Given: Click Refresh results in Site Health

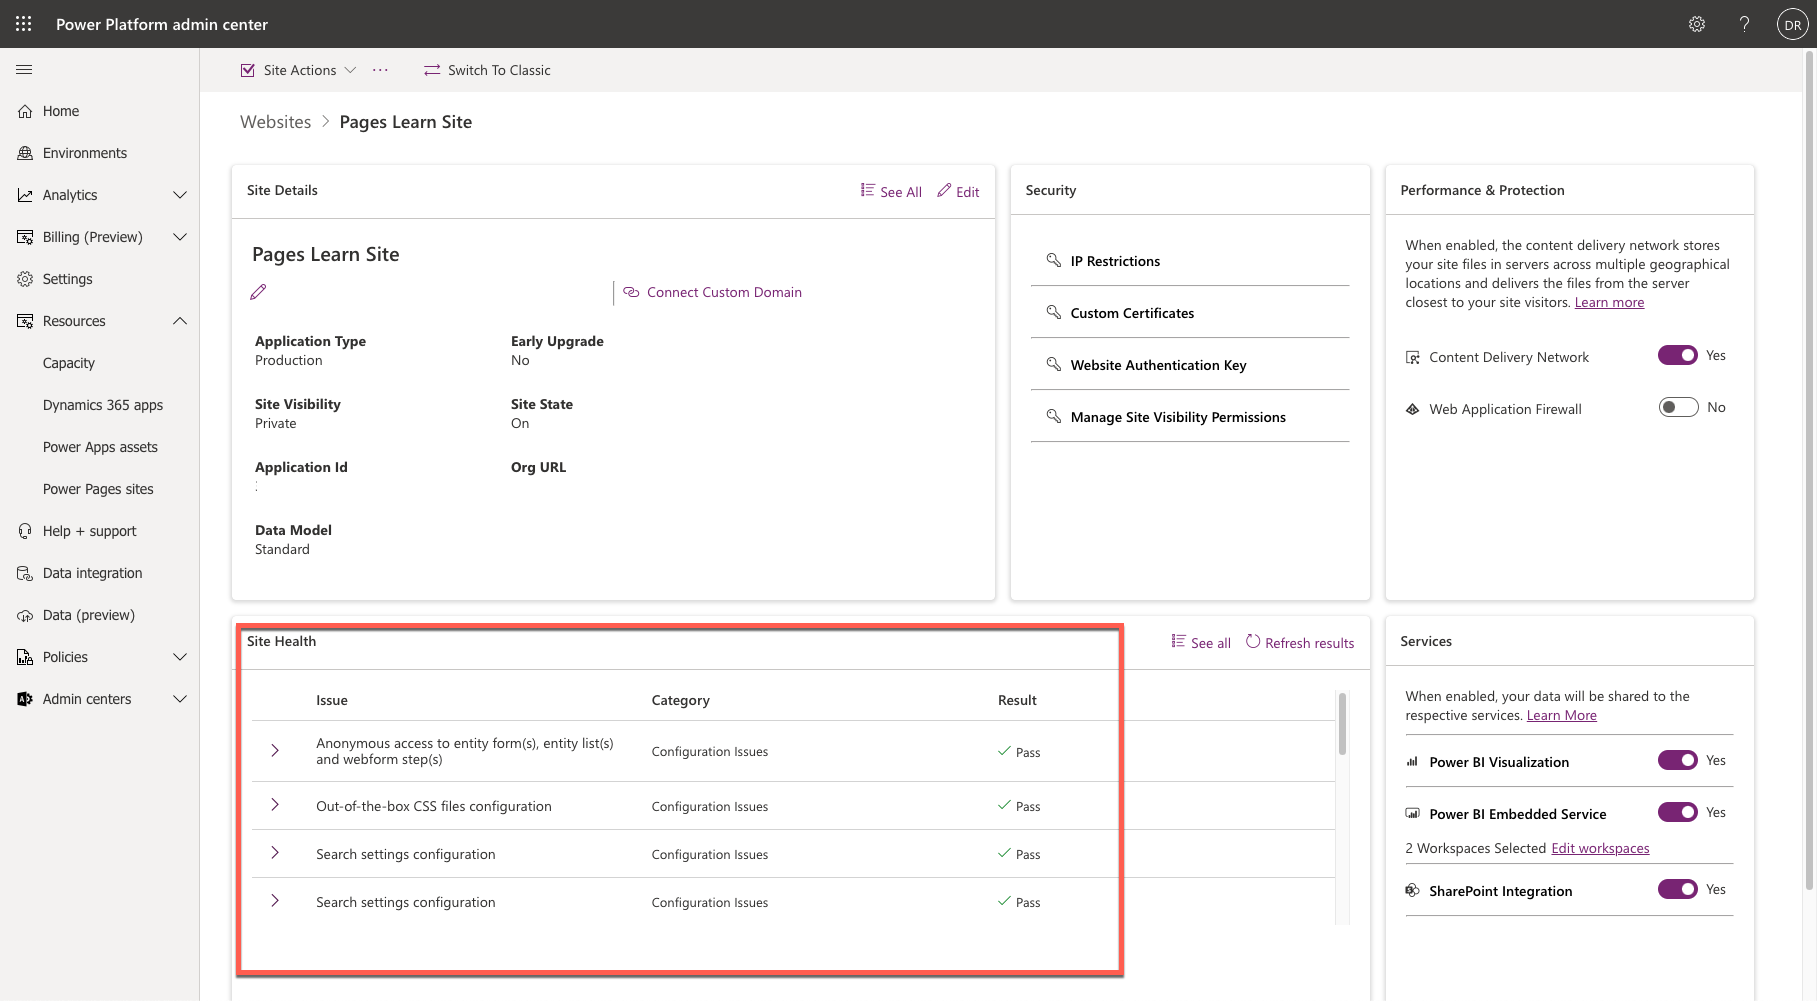Looking at the screenshot, I should point(1300,642).
